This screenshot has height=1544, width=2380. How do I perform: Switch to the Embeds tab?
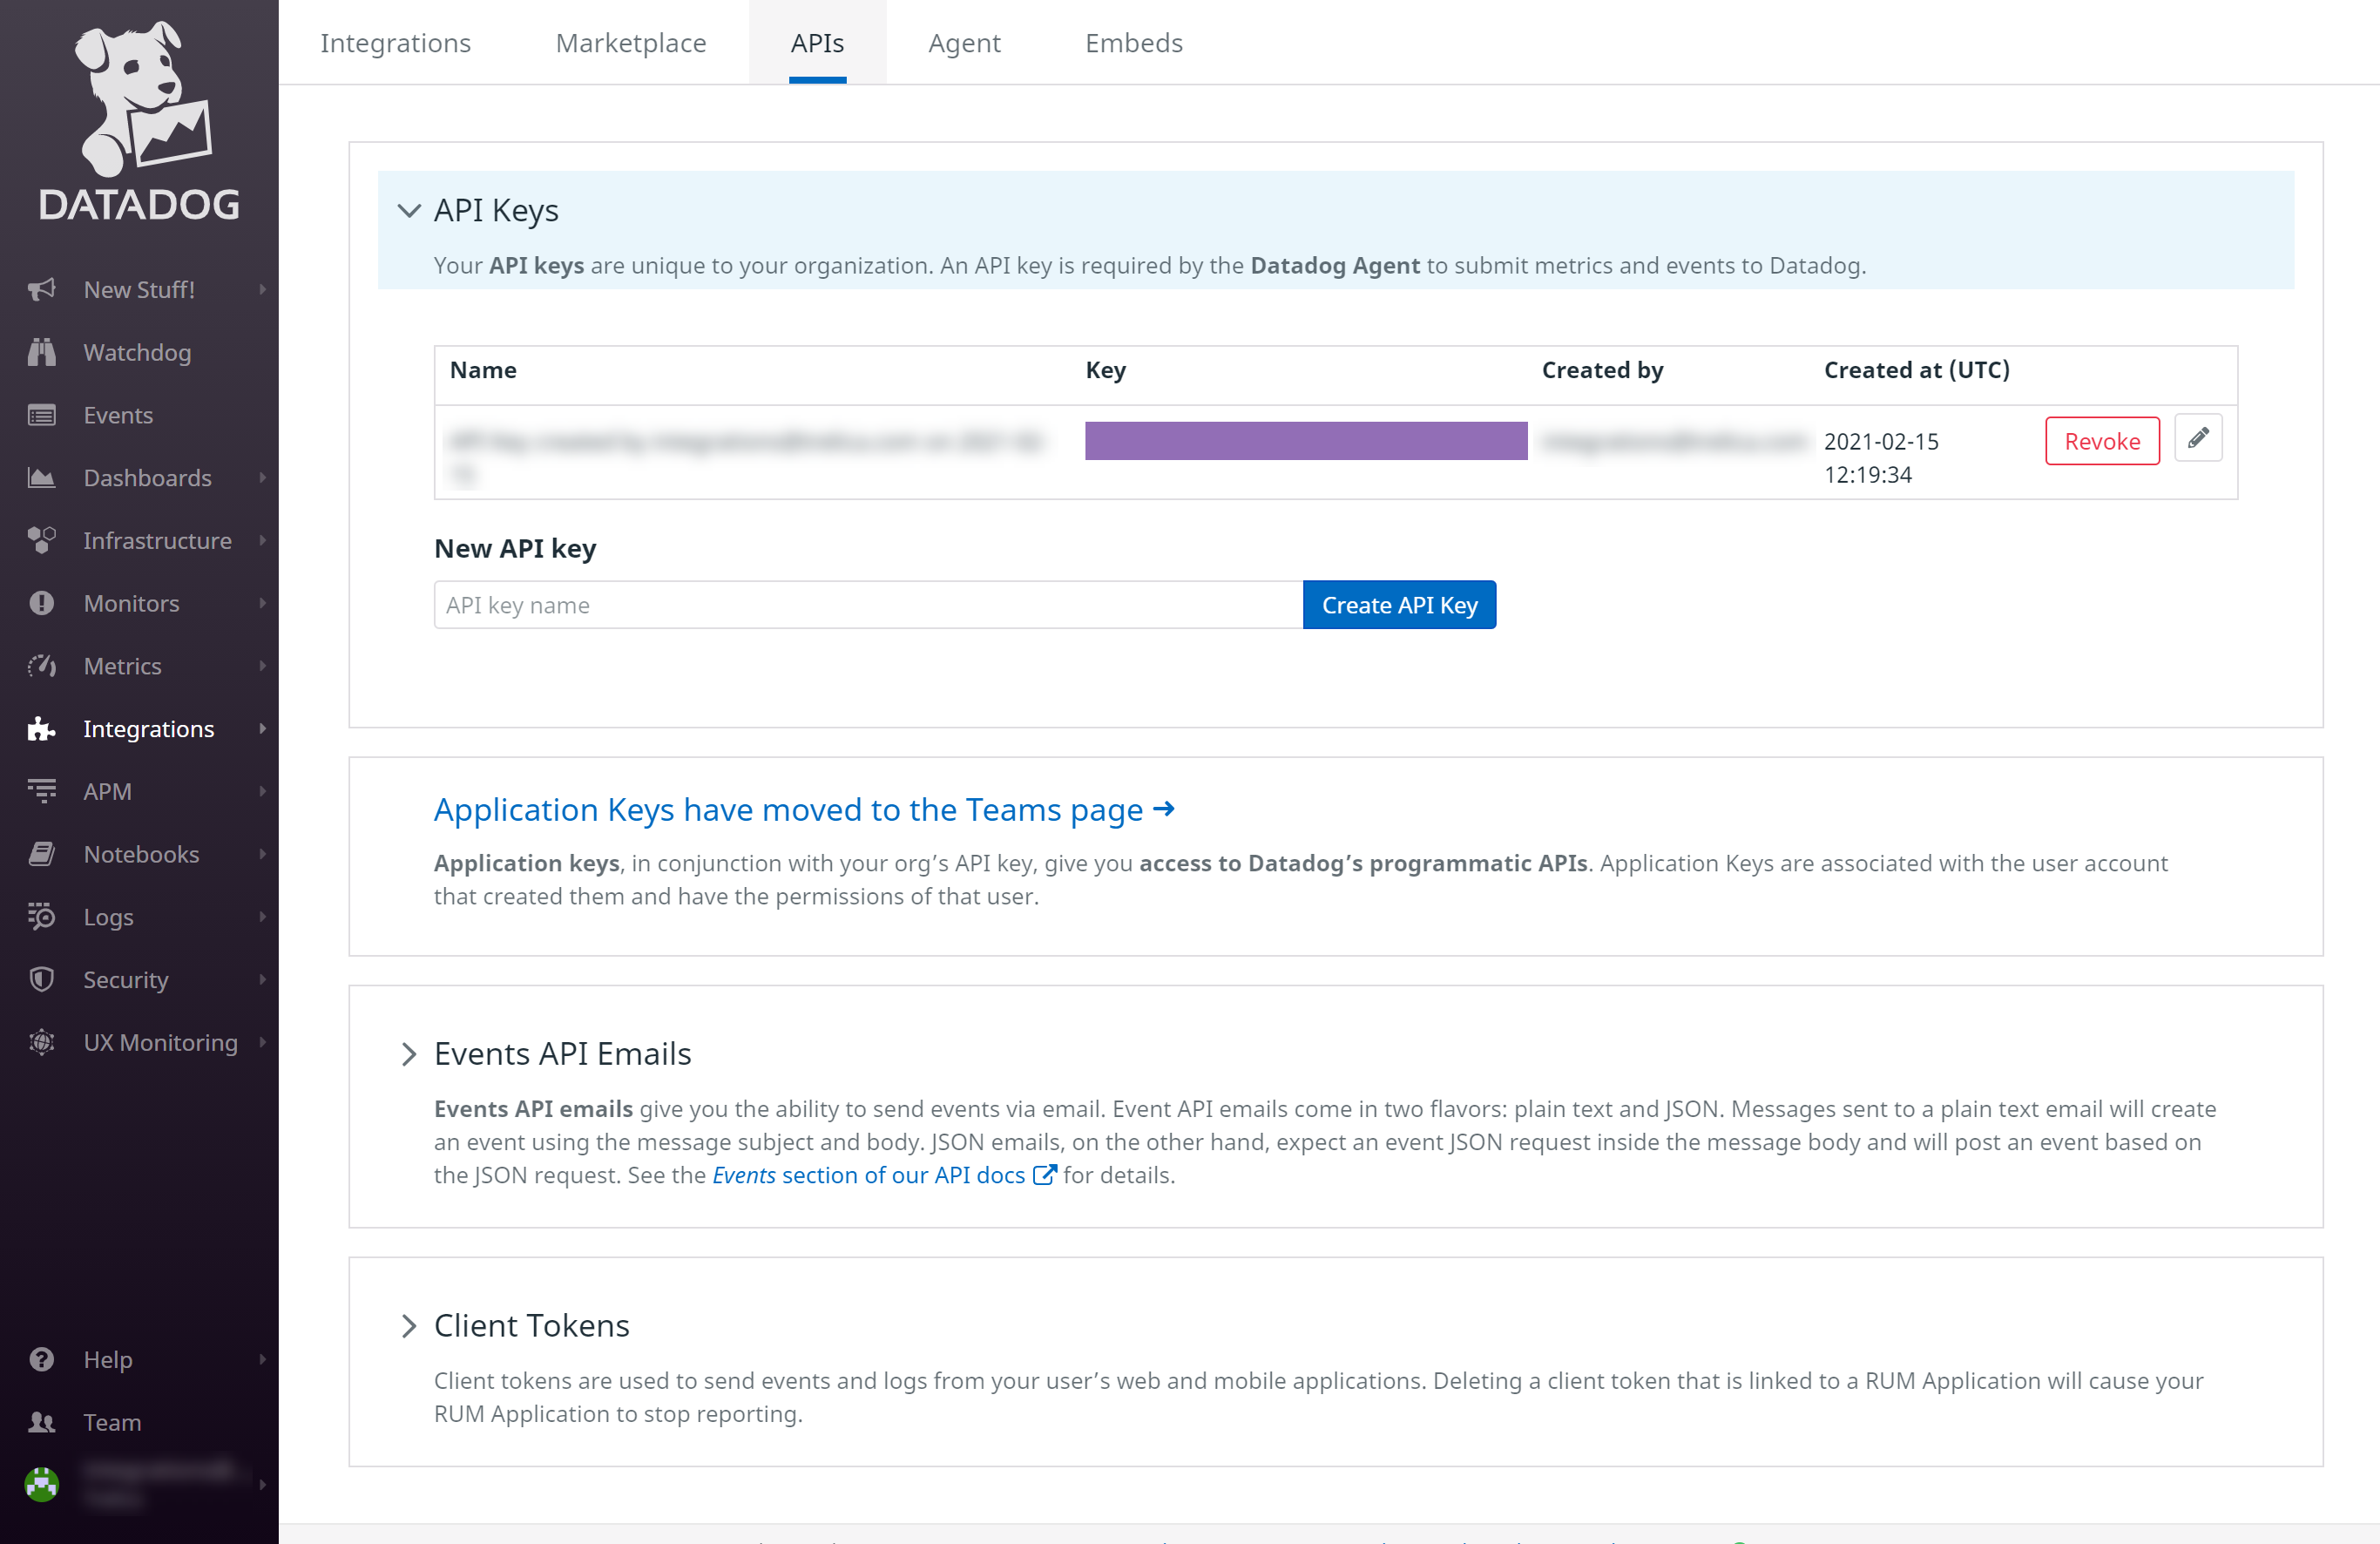point(1134,43)
